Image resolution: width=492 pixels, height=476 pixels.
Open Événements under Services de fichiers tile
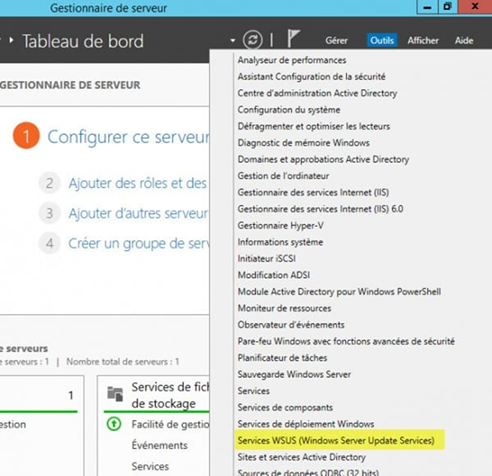tap(159, 445)
